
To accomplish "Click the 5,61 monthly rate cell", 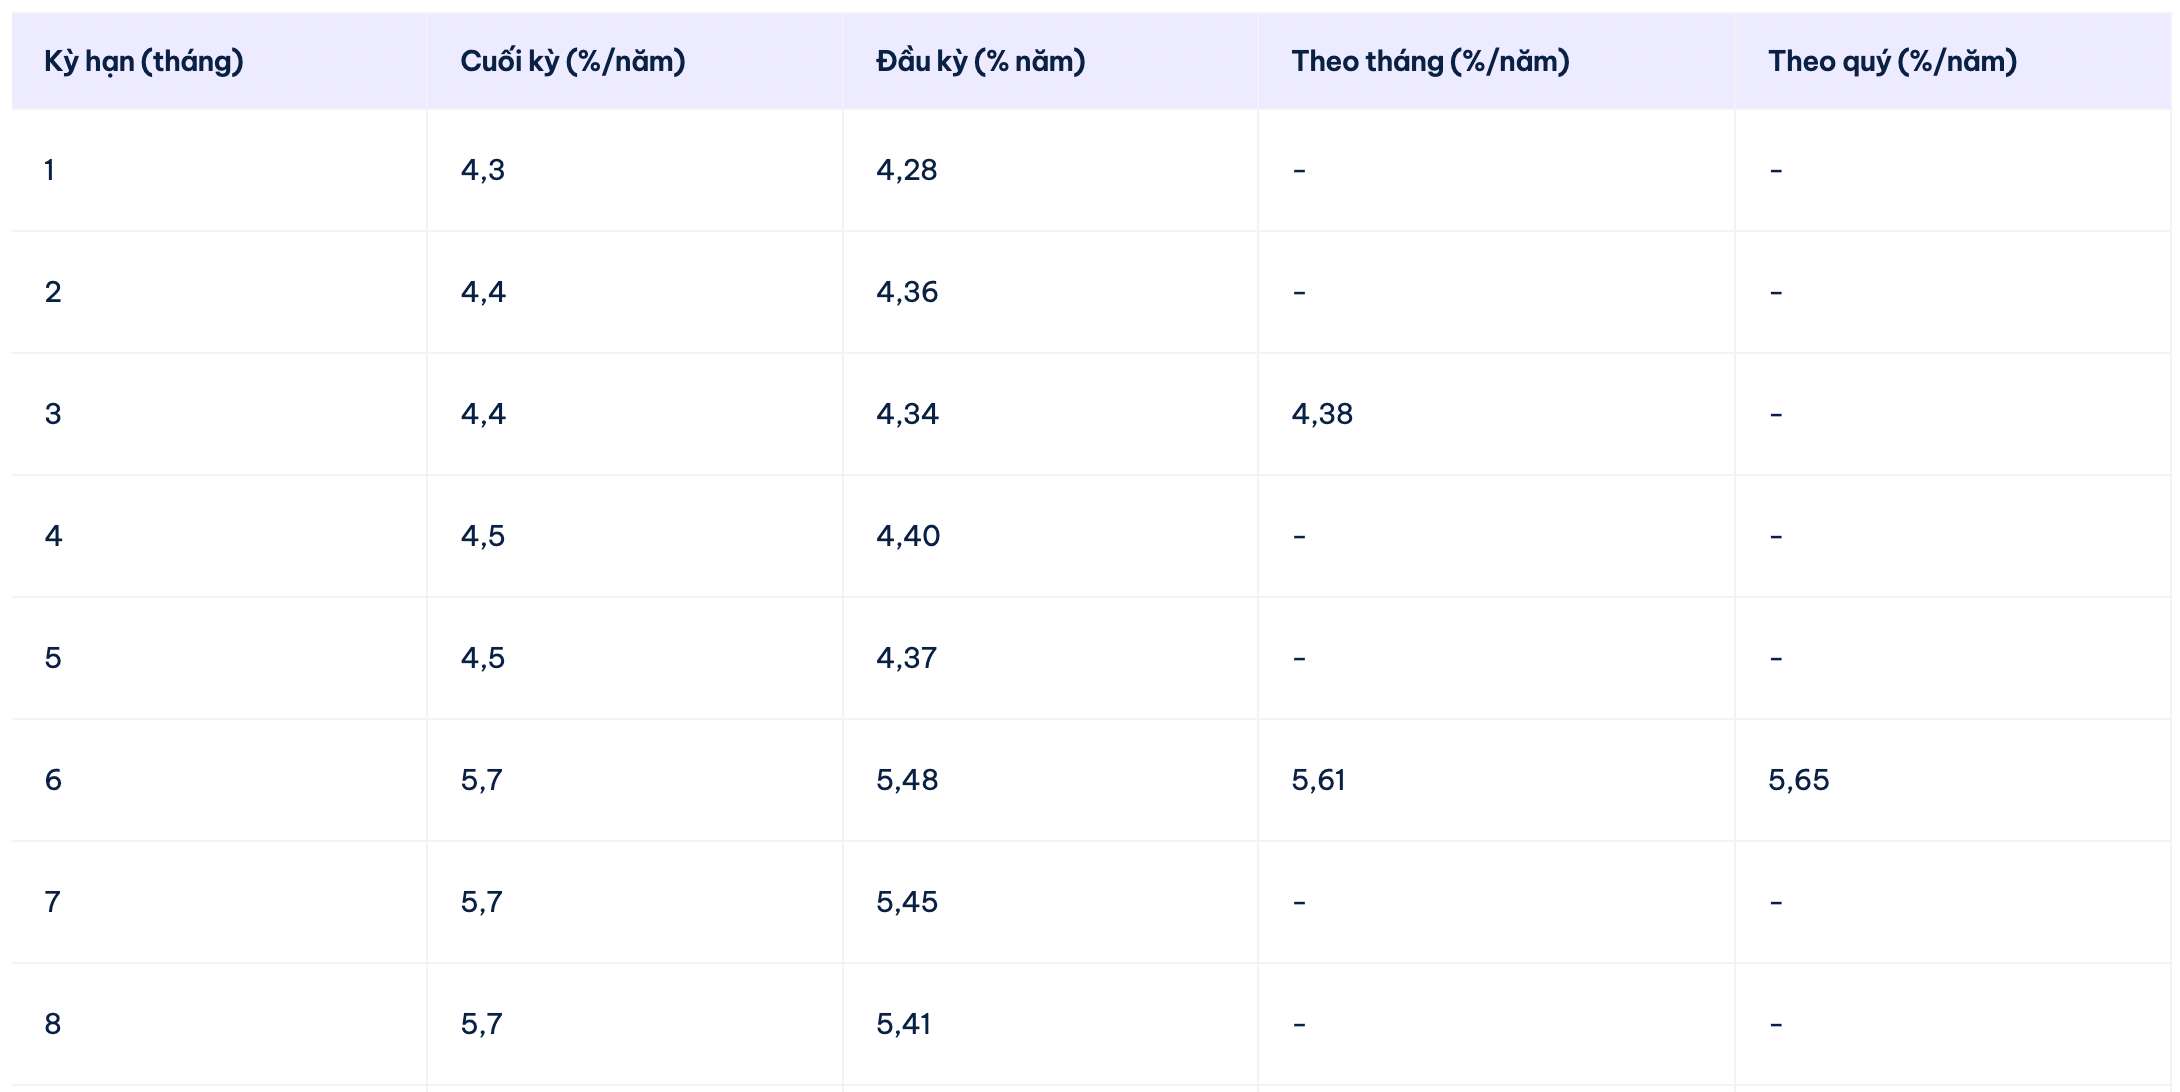I will pyautogui.click(x=1318, y=780).
